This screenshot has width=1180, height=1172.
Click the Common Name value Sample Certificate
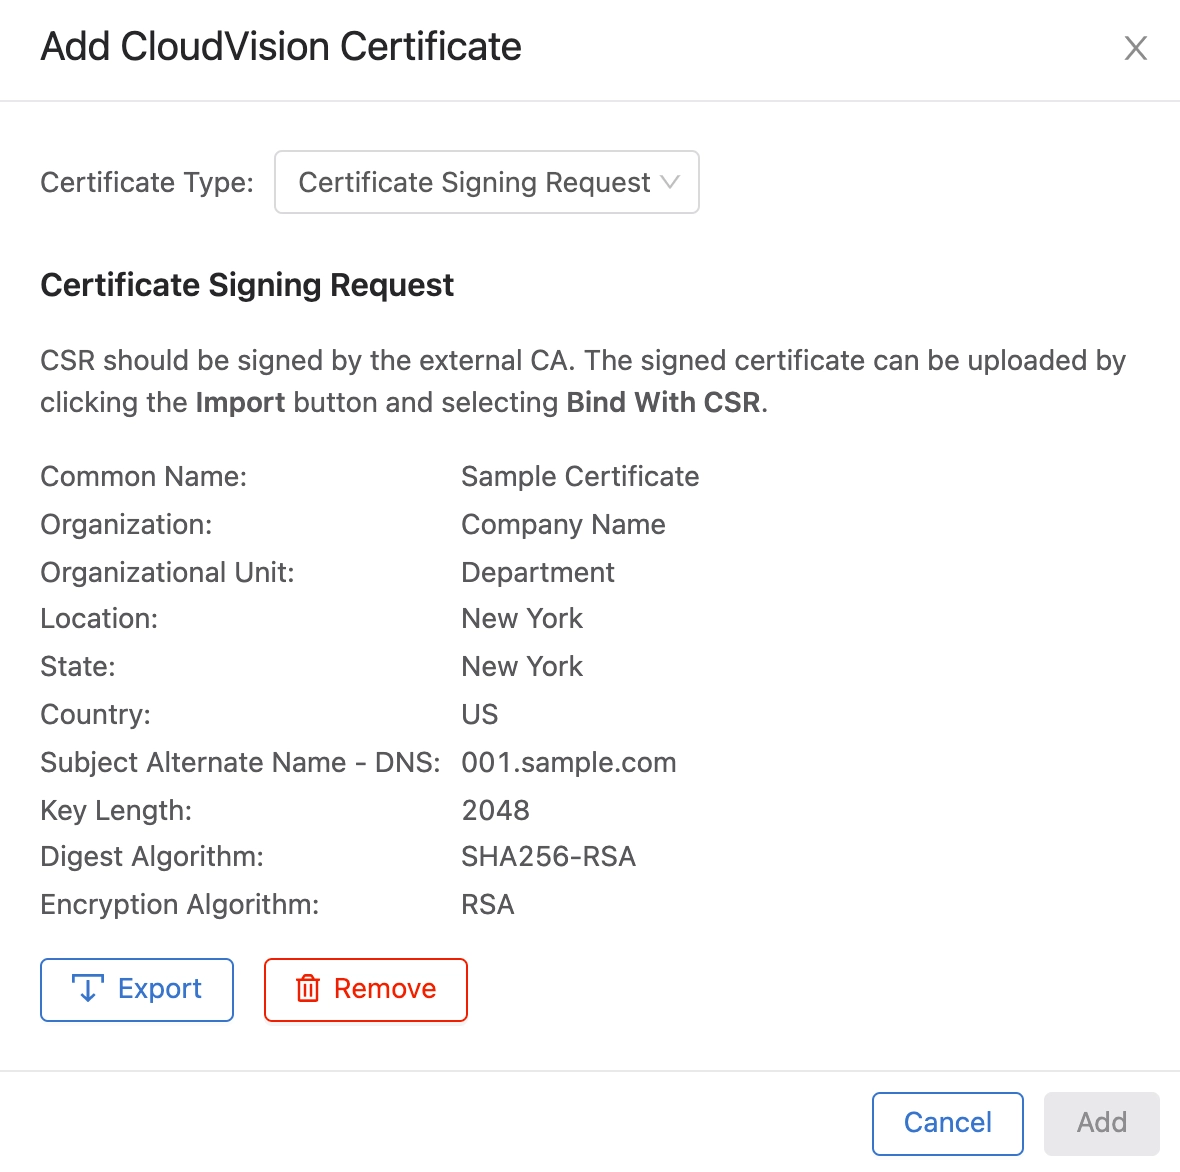coord(580,477)
